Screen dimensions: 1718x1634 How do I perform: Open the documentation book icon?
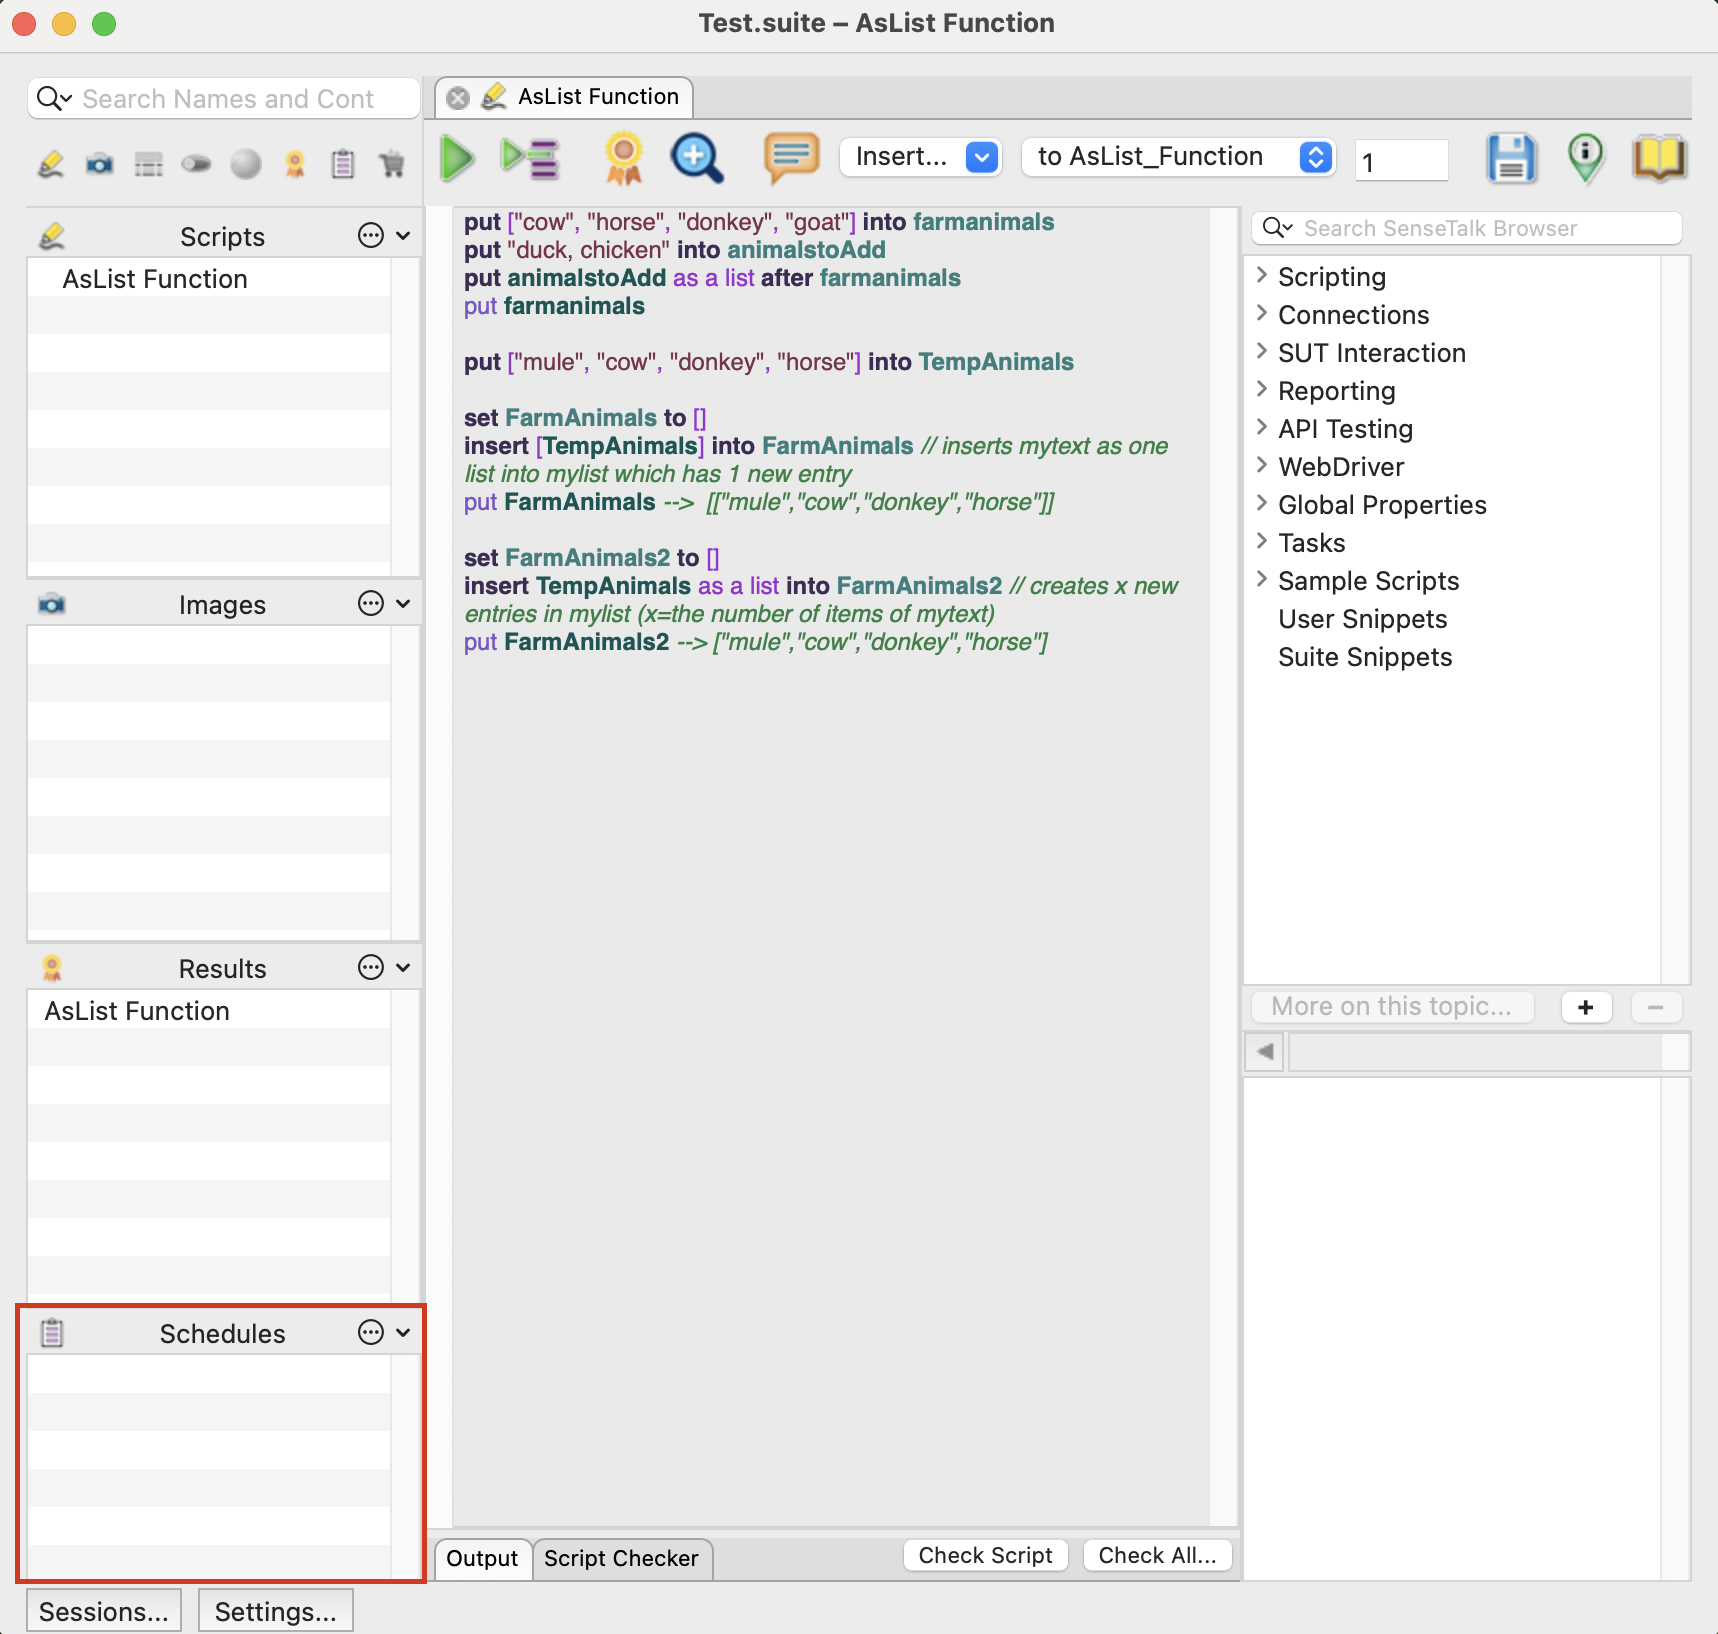[1659, 158]
